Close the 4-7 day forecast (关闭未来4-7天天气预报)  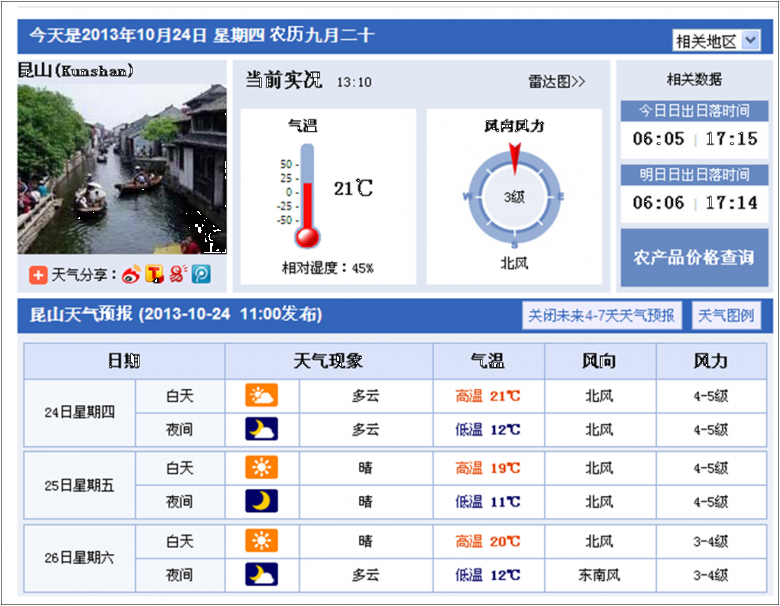(x=601, y=315)
